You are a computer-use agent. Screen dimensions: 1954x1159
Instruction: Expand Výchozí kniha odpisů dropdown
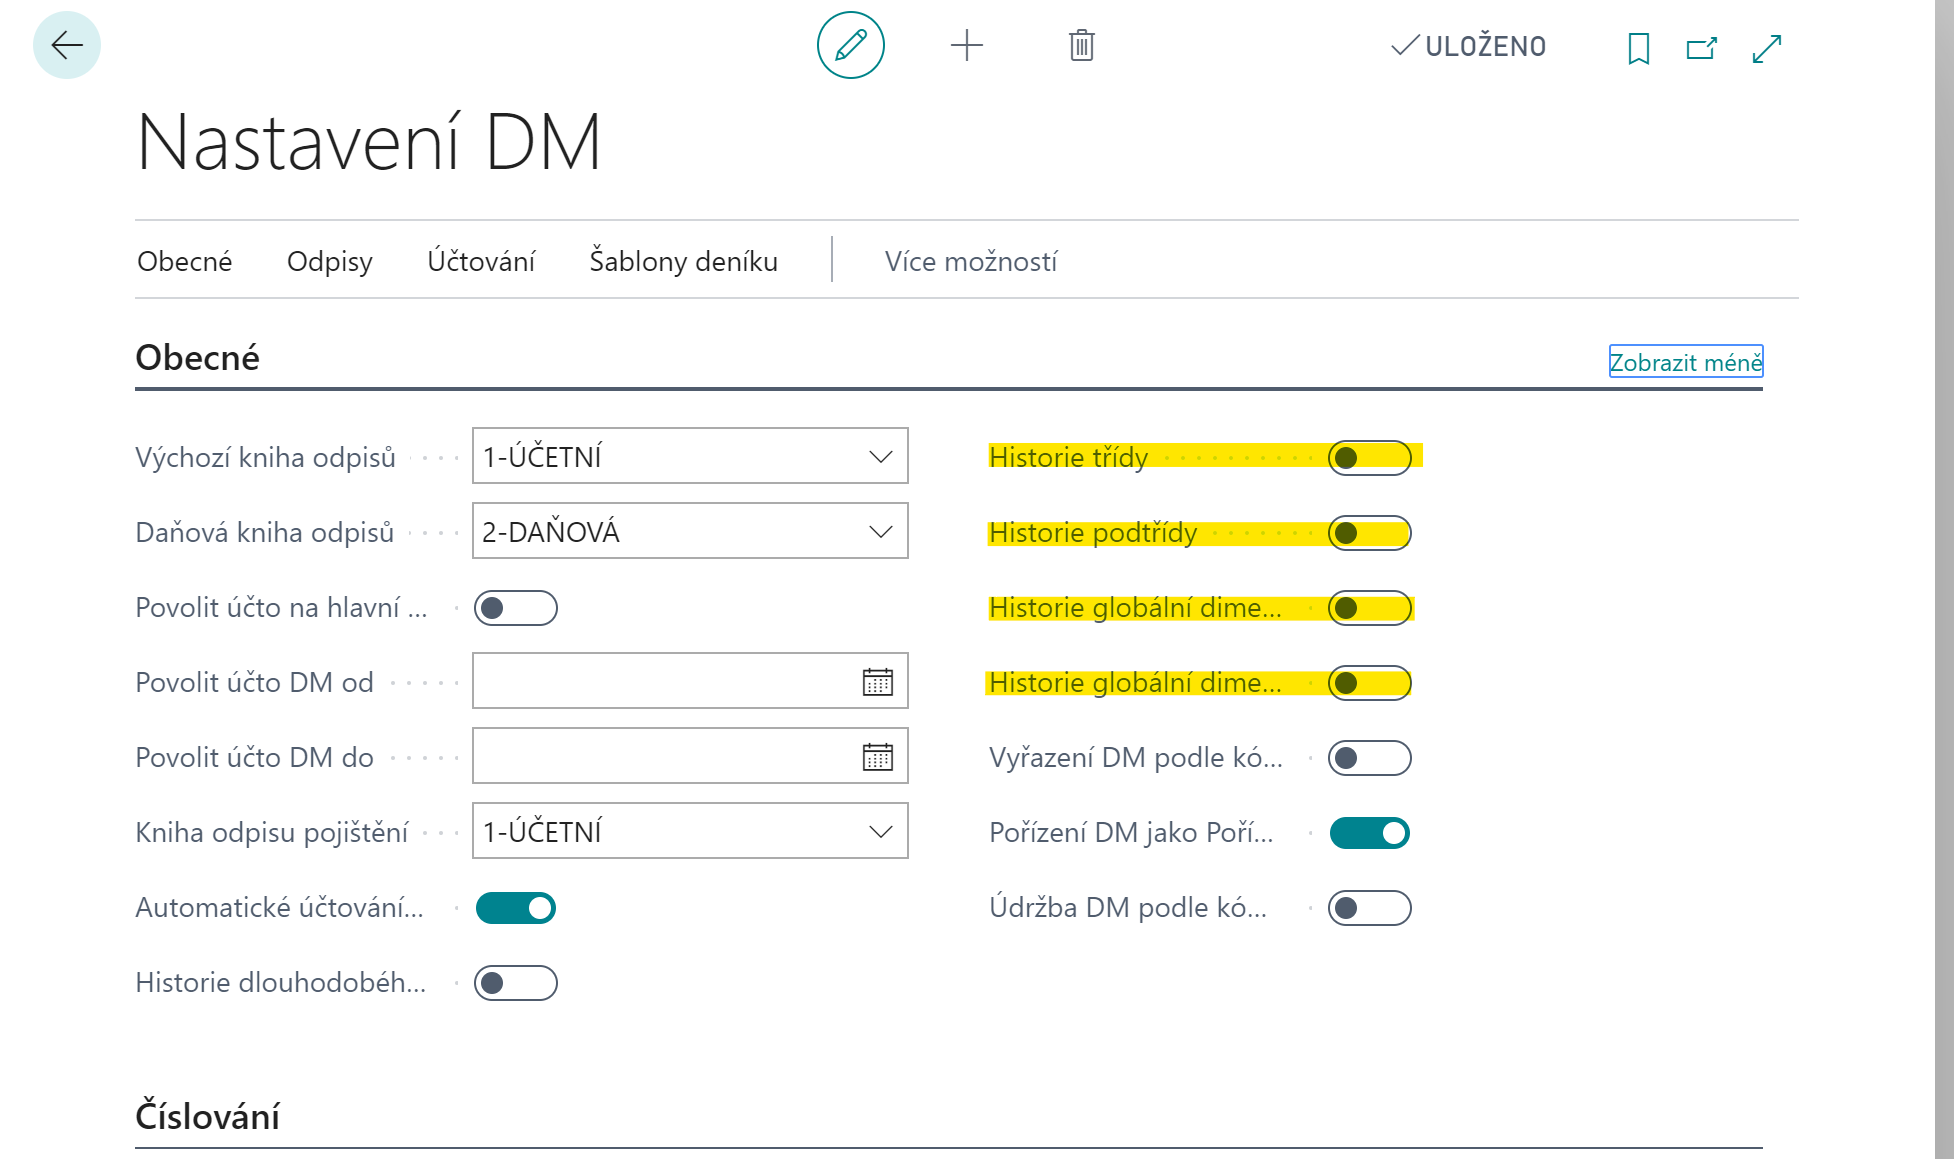[880, 457]
